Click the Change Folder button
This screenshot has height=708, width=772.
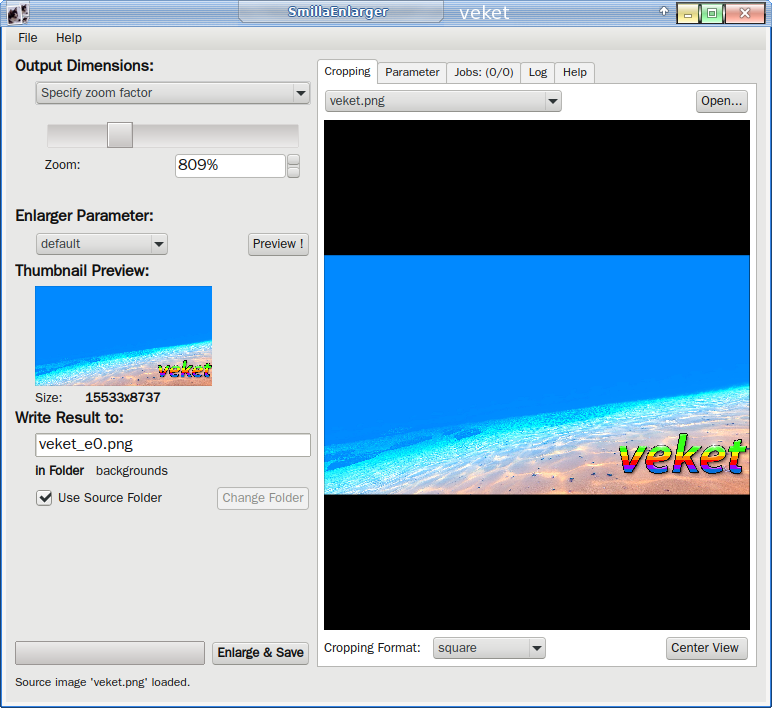[263, 498]
